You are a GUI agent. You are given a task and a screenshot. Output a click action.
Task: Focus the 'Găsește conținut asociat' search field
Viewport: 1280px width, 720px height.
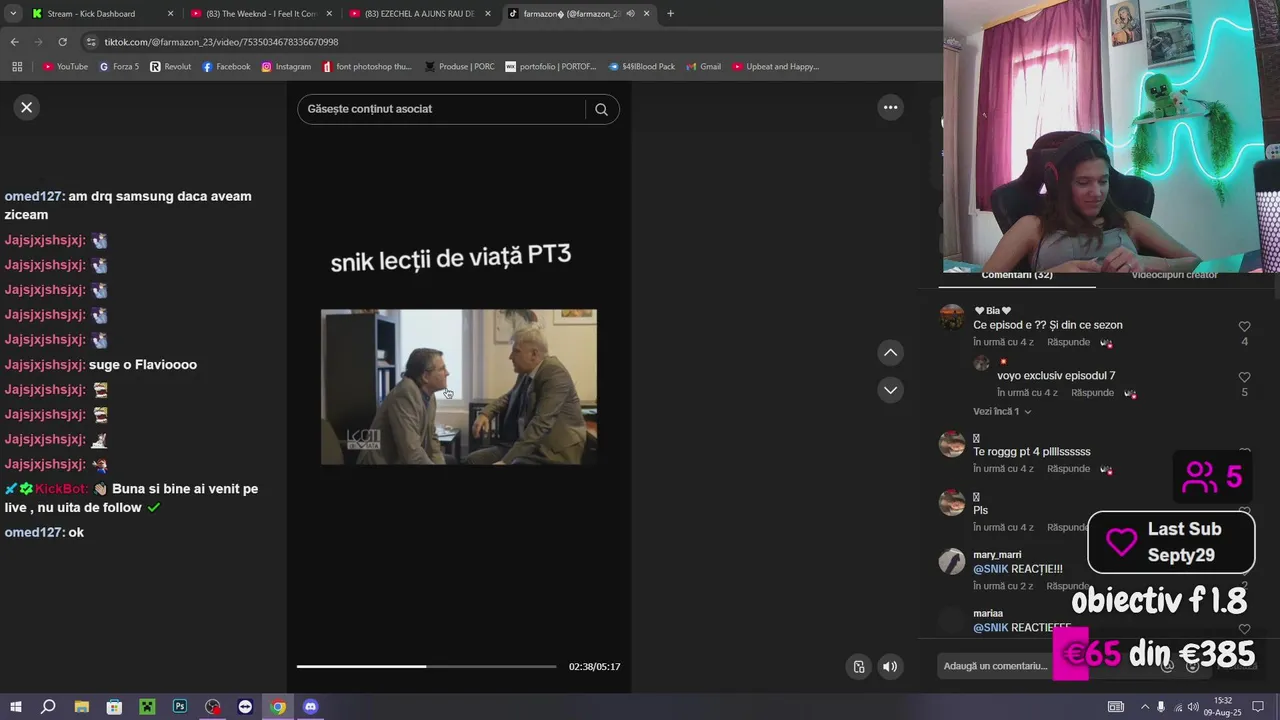[x=441, y=109]
